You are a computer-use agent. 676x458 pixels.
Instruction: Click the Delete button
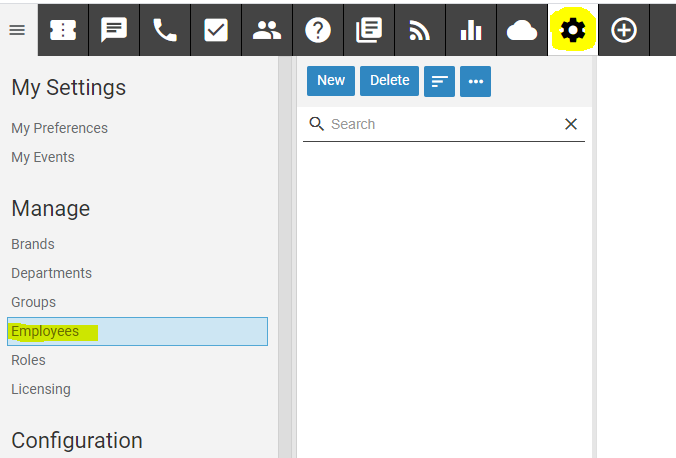point(389,81)
